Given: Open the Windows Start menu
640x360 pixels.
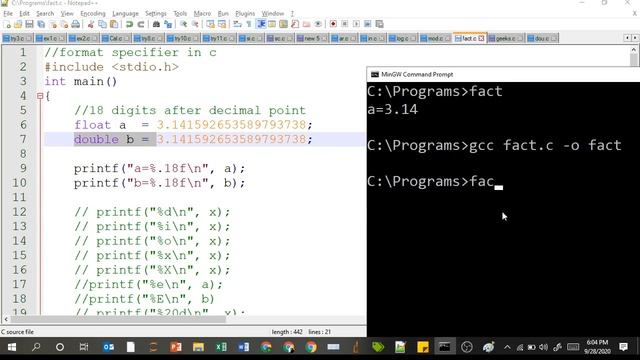Looking at the screenshot, I should [x=12, y=347].
